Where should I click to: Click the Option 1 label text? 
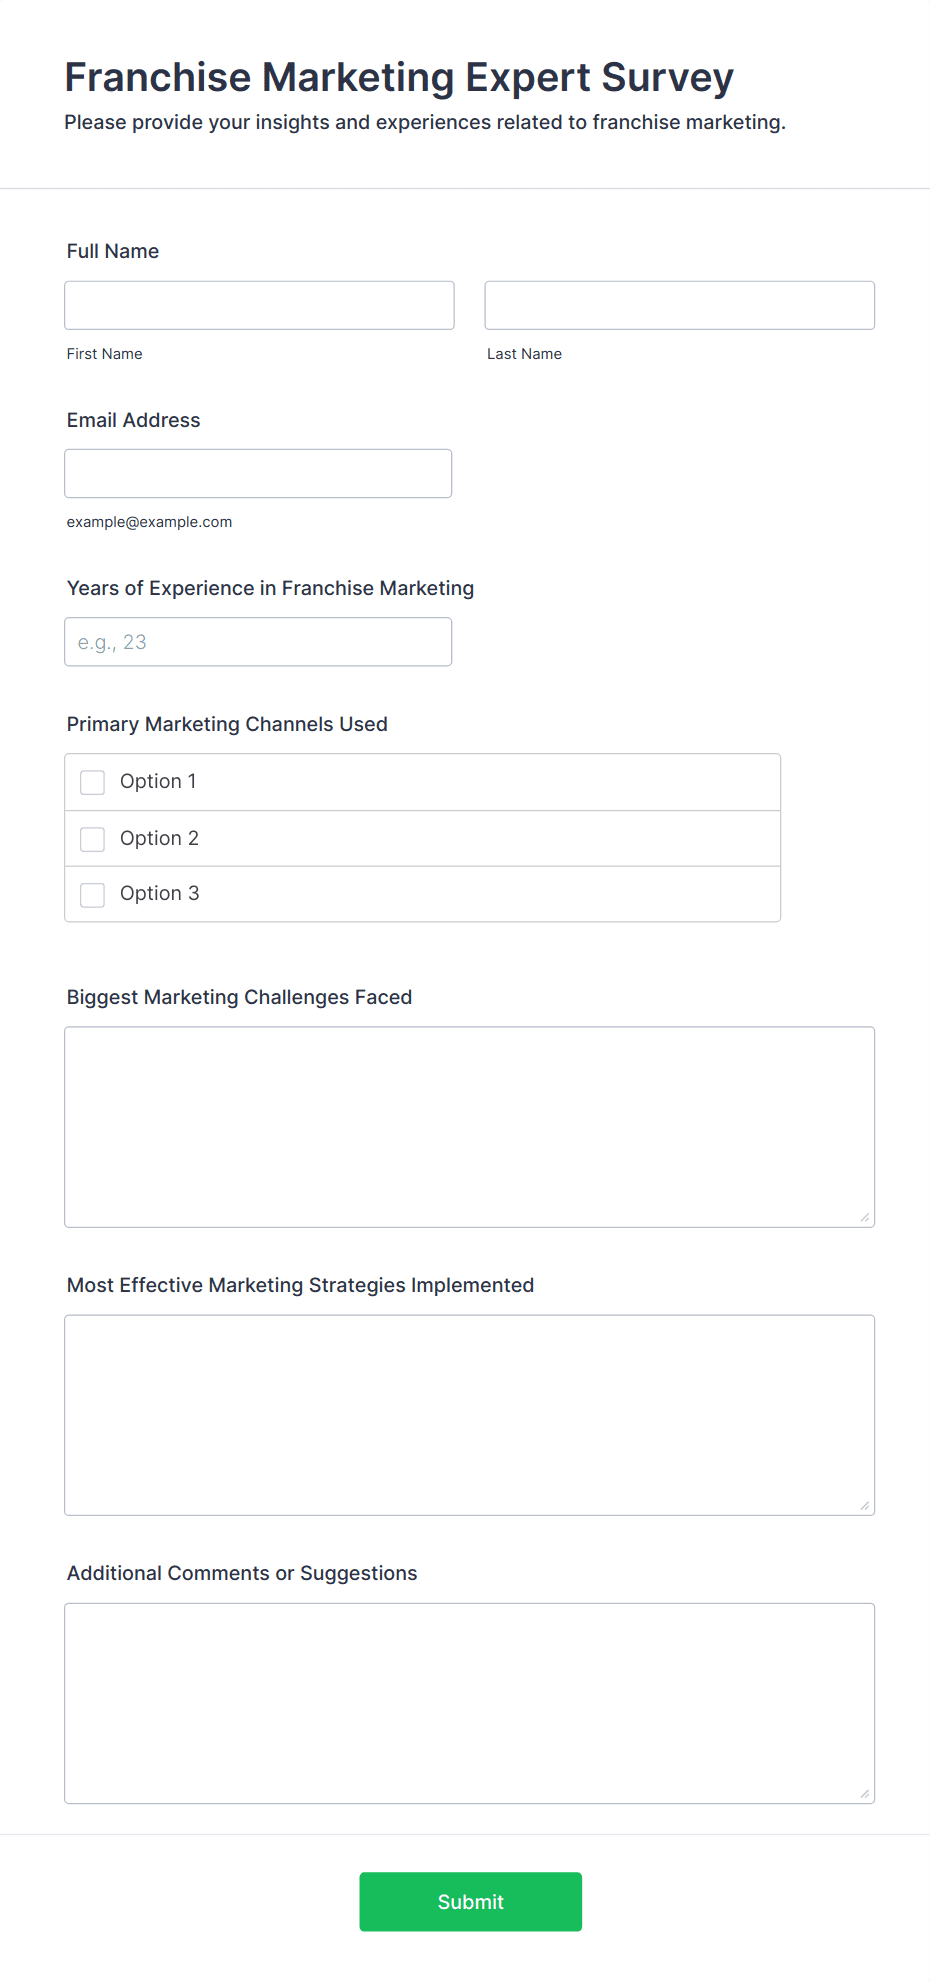(x=158, y=781)
